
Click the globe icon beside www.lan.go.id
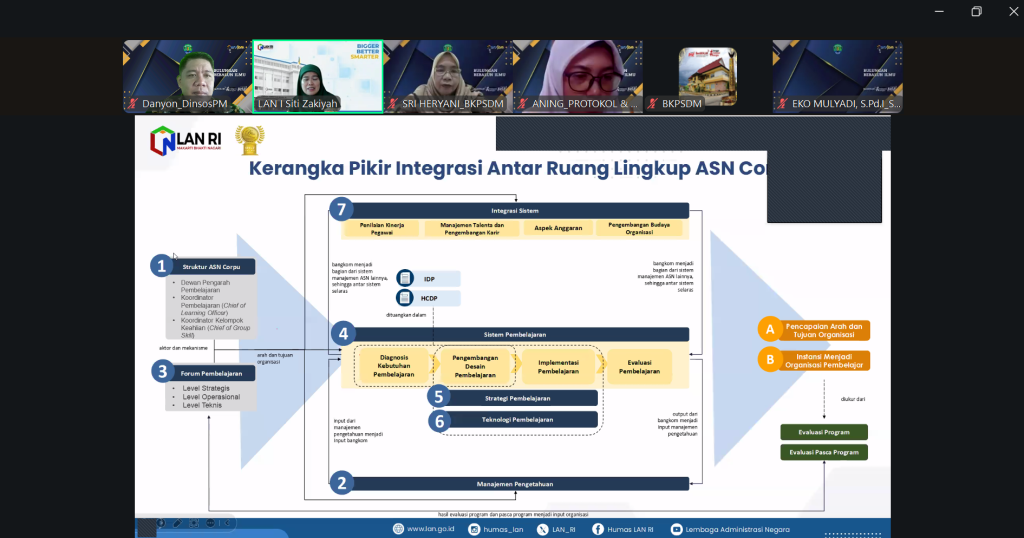tap(398, 529)
